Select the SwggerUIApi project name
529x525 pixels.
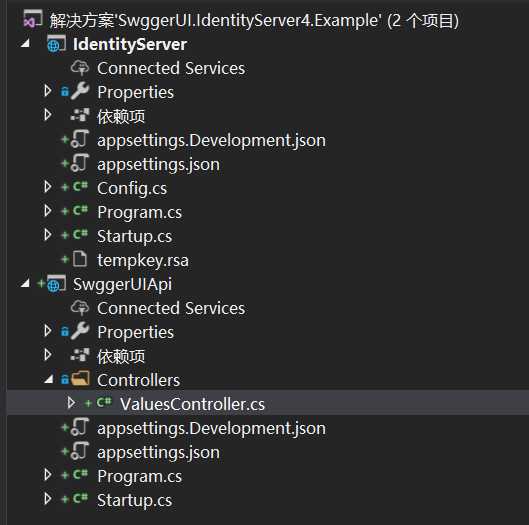tap(122, 284)
